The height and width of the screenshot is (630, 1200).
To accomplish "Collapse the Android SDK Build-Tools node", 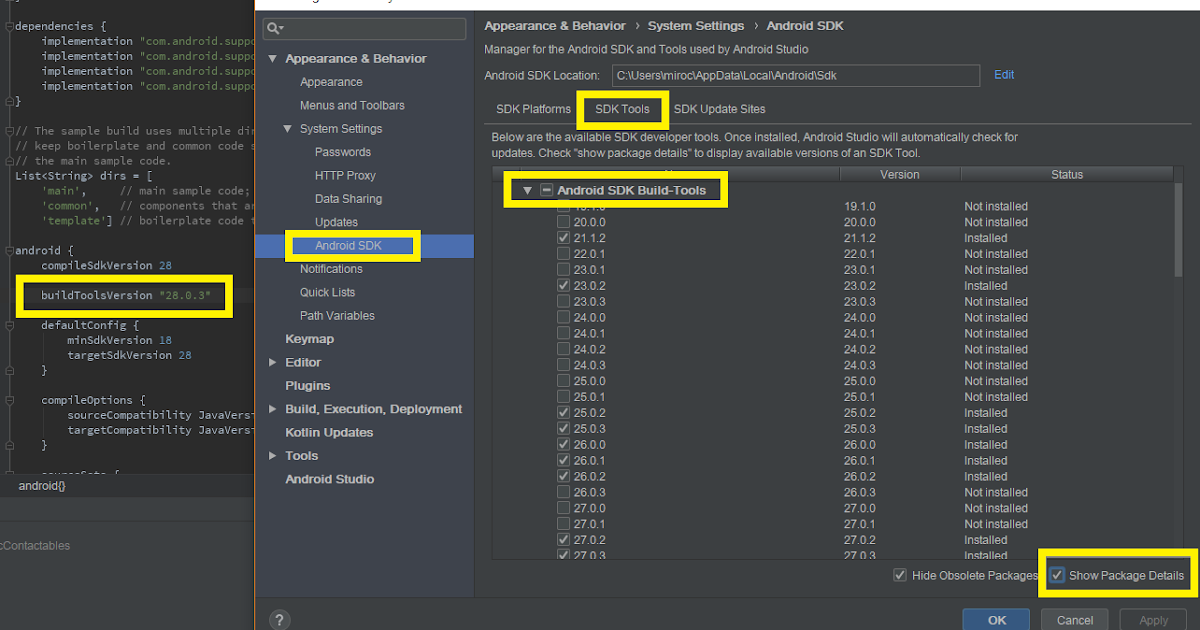I will [x=527, y=189].
